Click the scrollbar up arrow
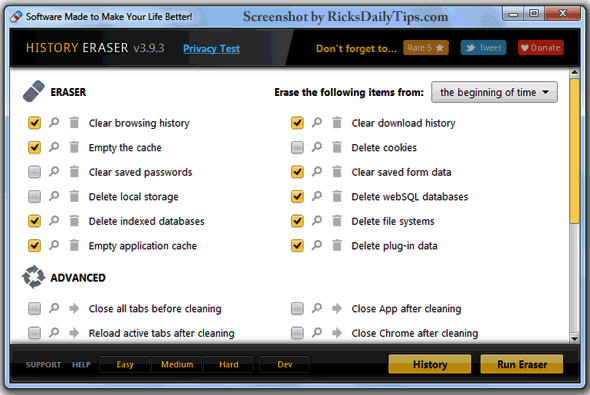 tap(575, 73)
